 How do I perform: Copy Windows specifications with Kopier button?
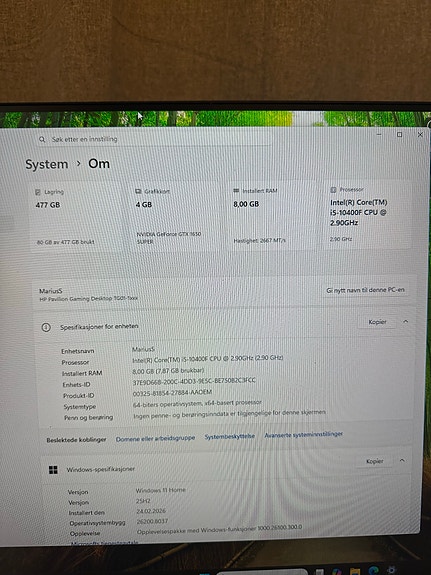click(x=375, y=461)
